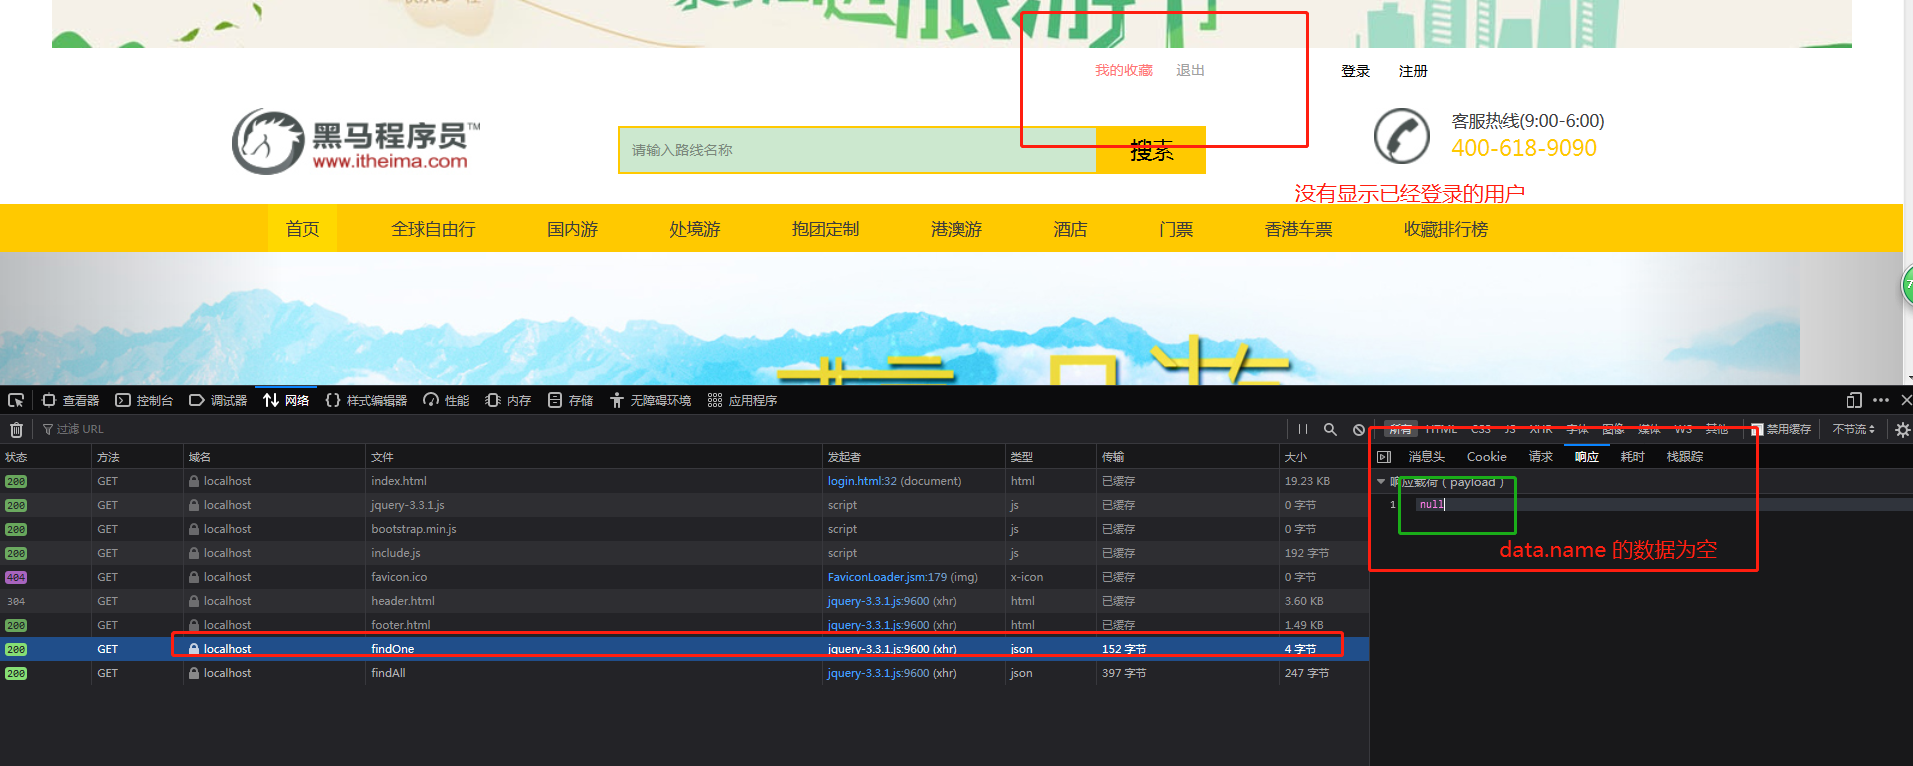Collapse the payload response section triangle
The height and width of the screenshot is (766, 1913).
pos(1381,482)
